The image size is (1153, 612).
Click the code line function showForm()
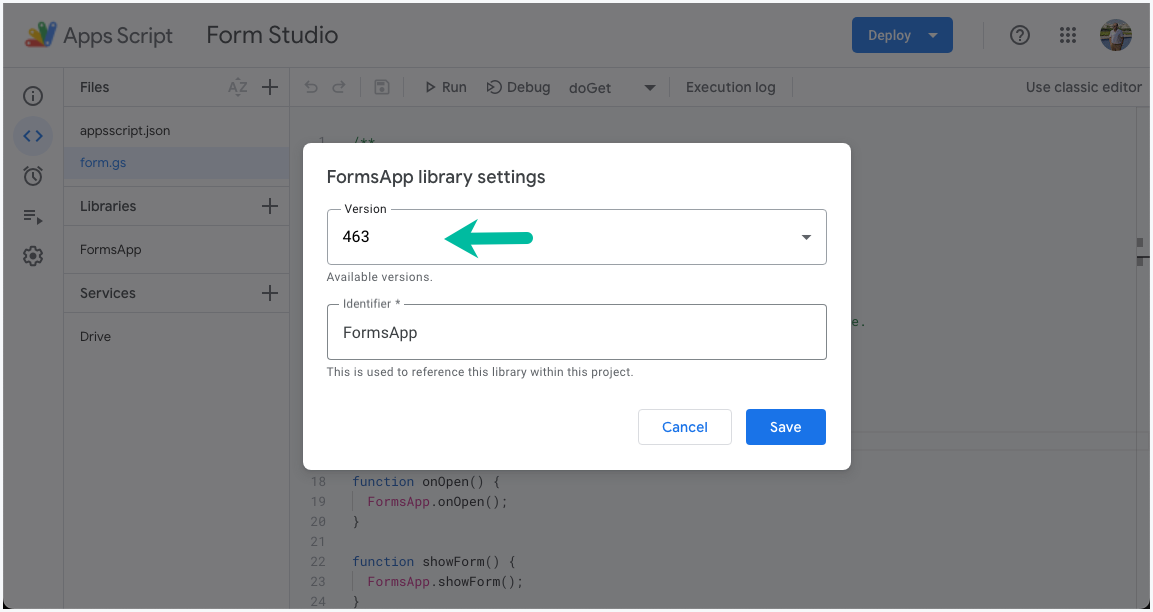click(x=434, y=562)
